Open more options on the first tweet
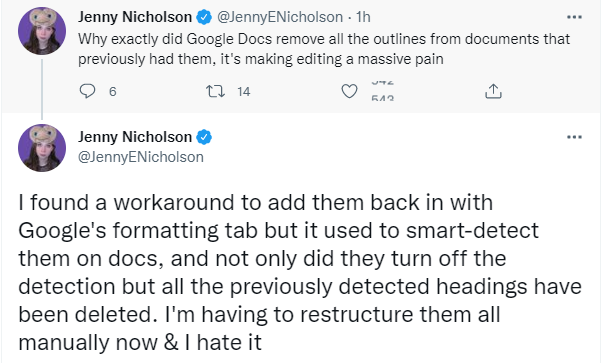The height and width of the screenshot is (363, 612). pyautogui.click(x=574, y=17)
